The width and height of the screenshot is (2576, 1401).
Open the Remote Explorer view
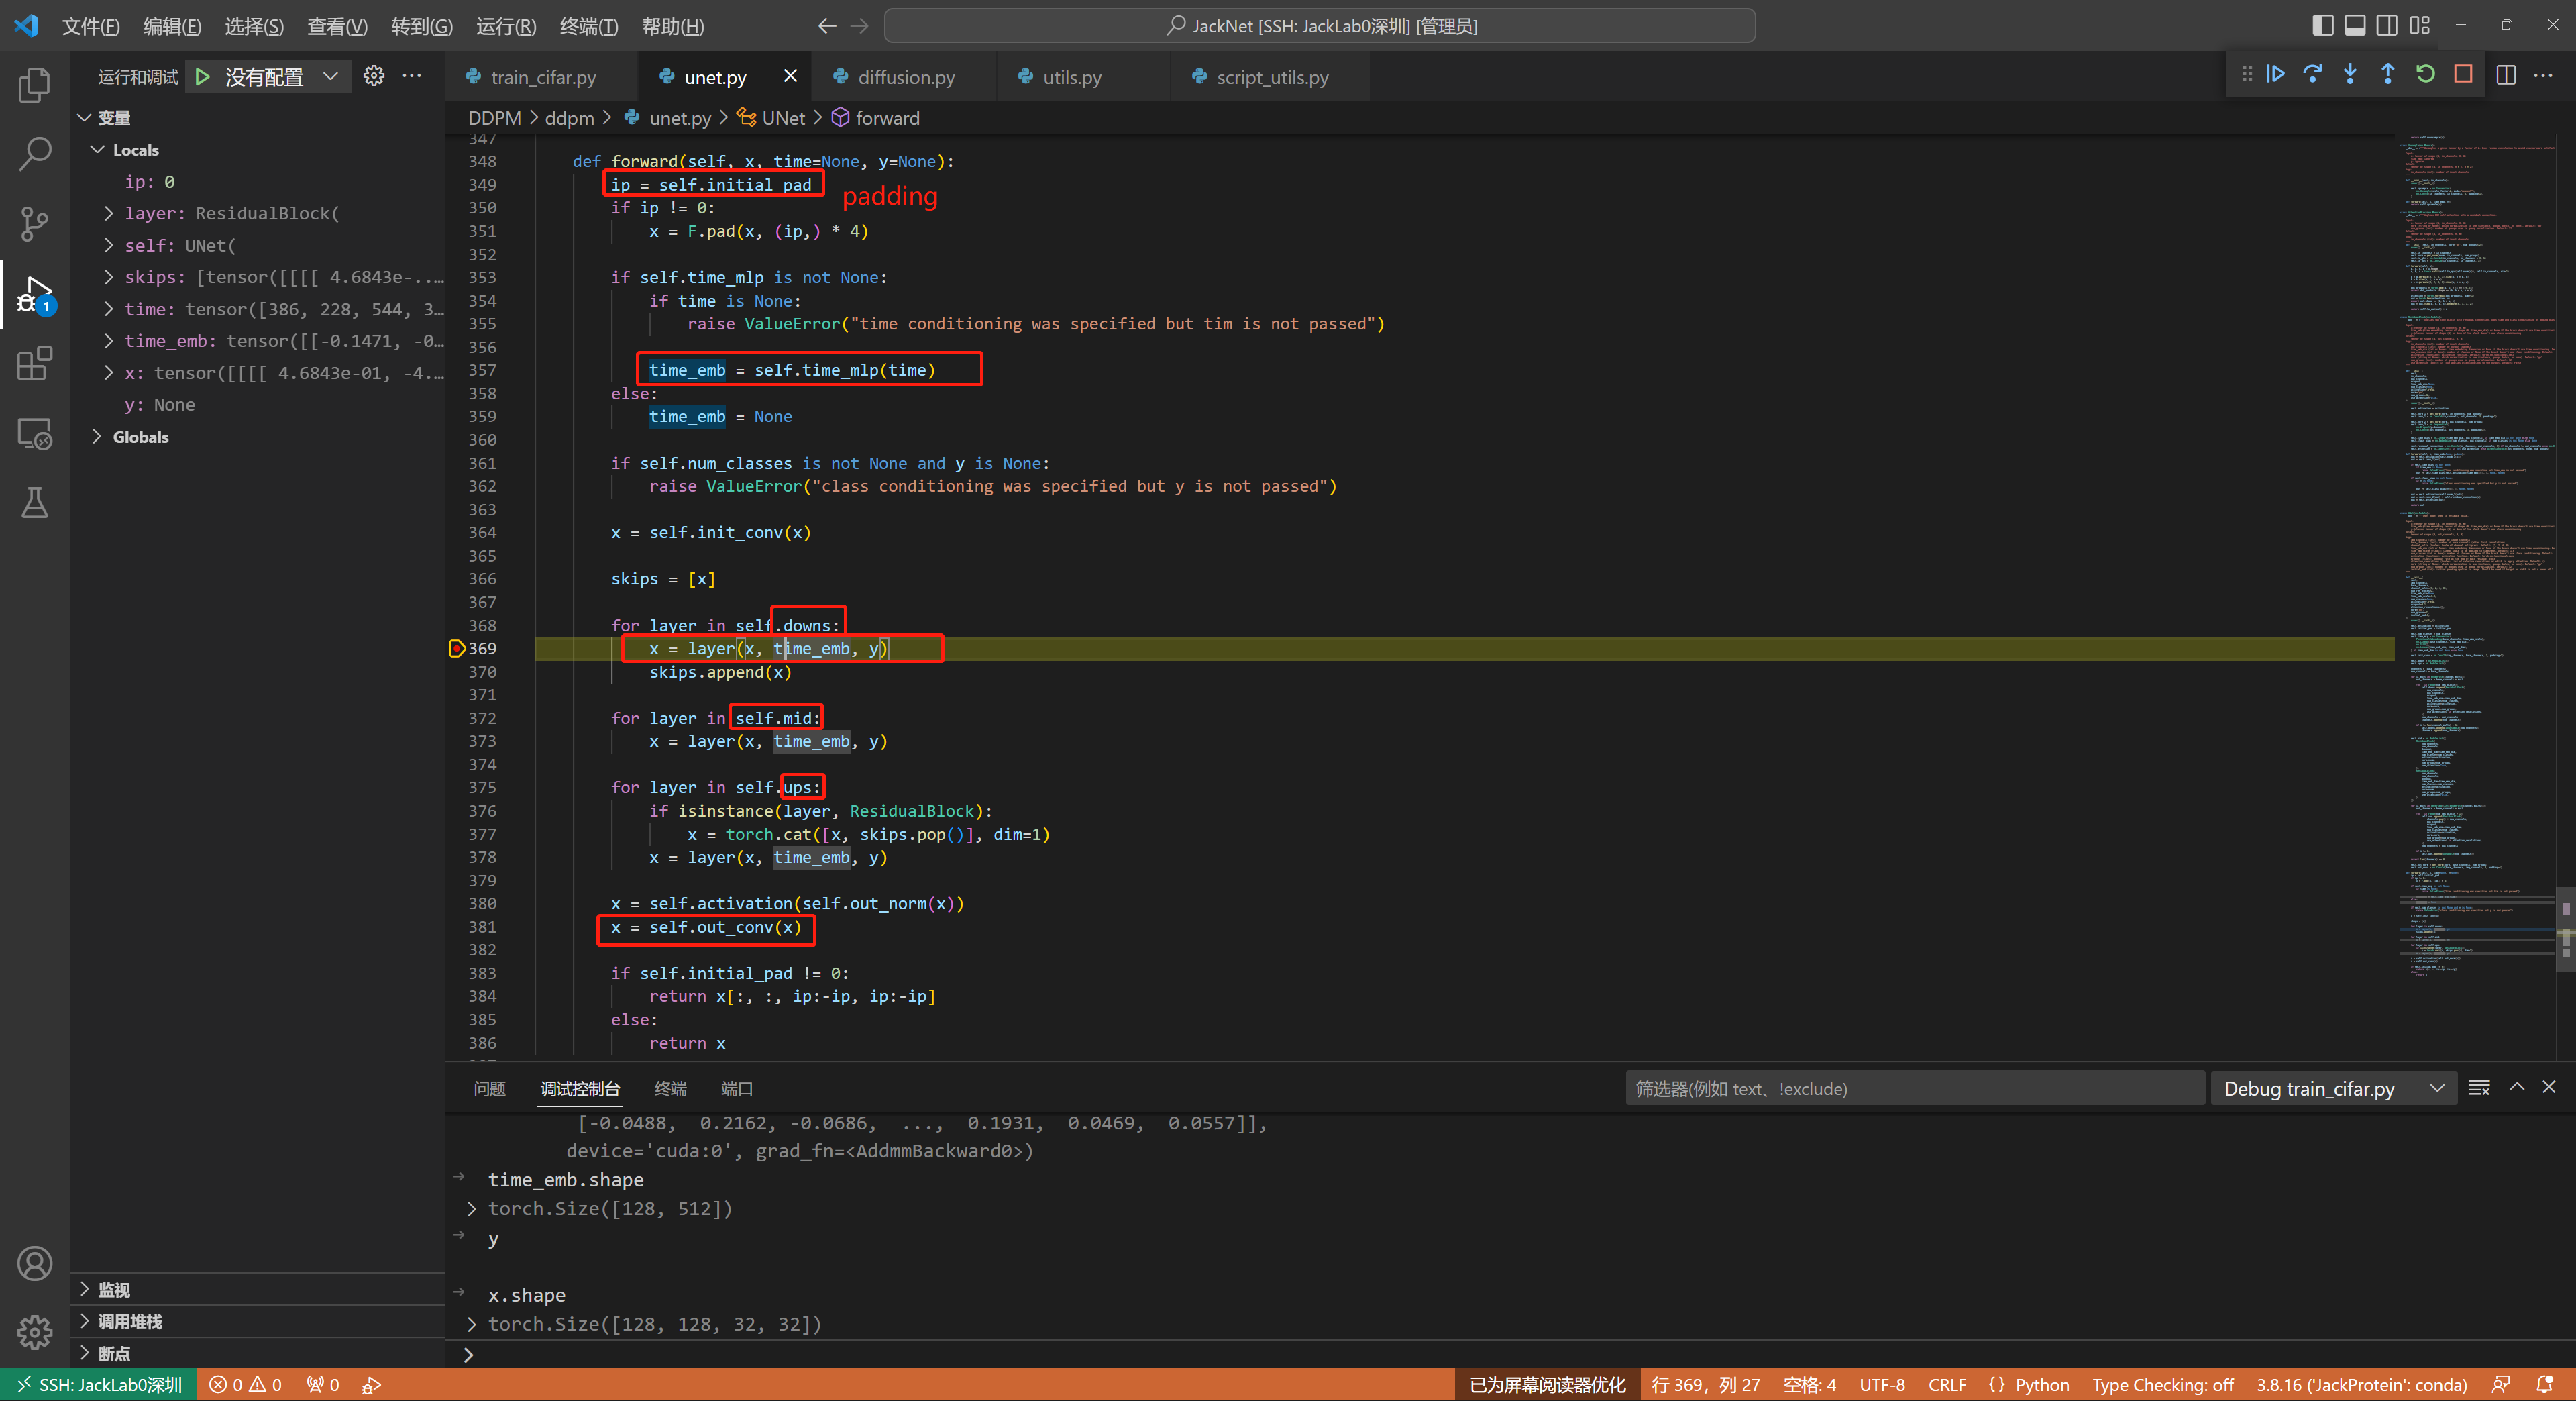pyautogui.click(x=34, y=434)
